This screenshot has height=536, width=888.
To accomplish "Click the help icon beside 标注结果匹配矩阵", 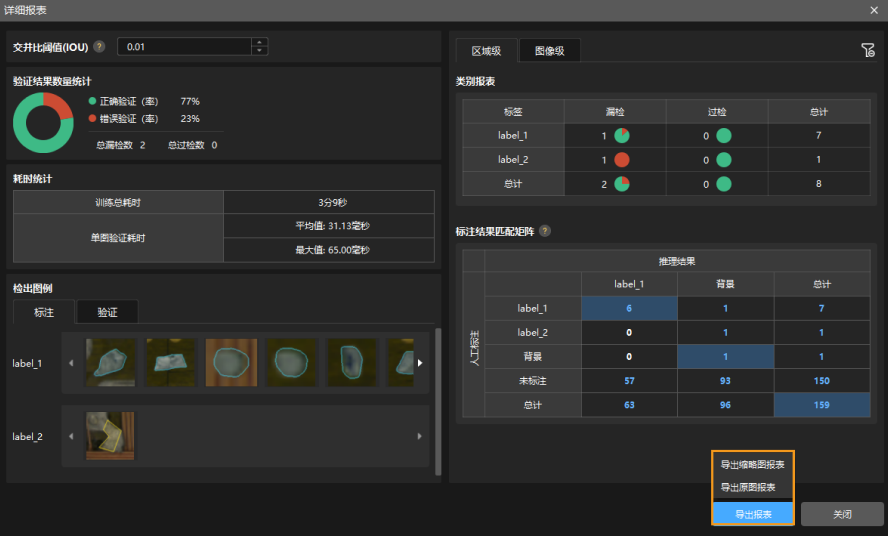I will coord(545,231).
